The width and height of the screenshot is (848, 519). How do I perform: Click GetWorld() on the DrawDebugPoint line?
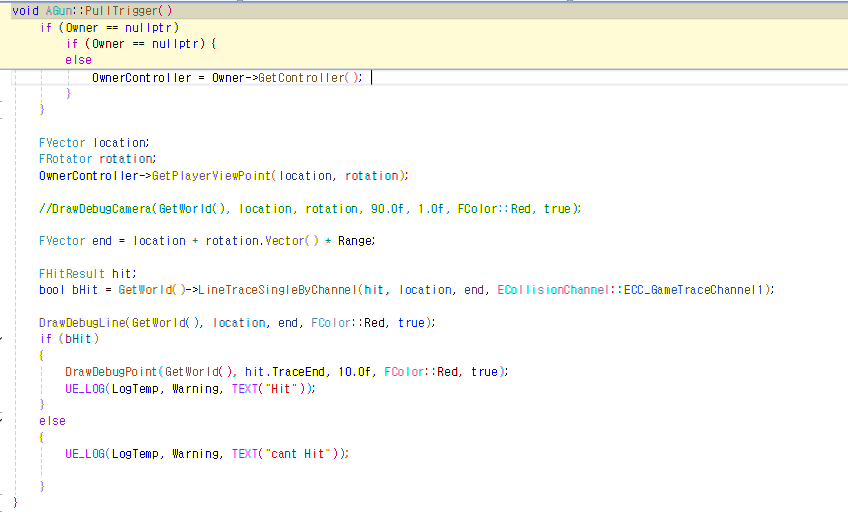[x=198, y=371]
